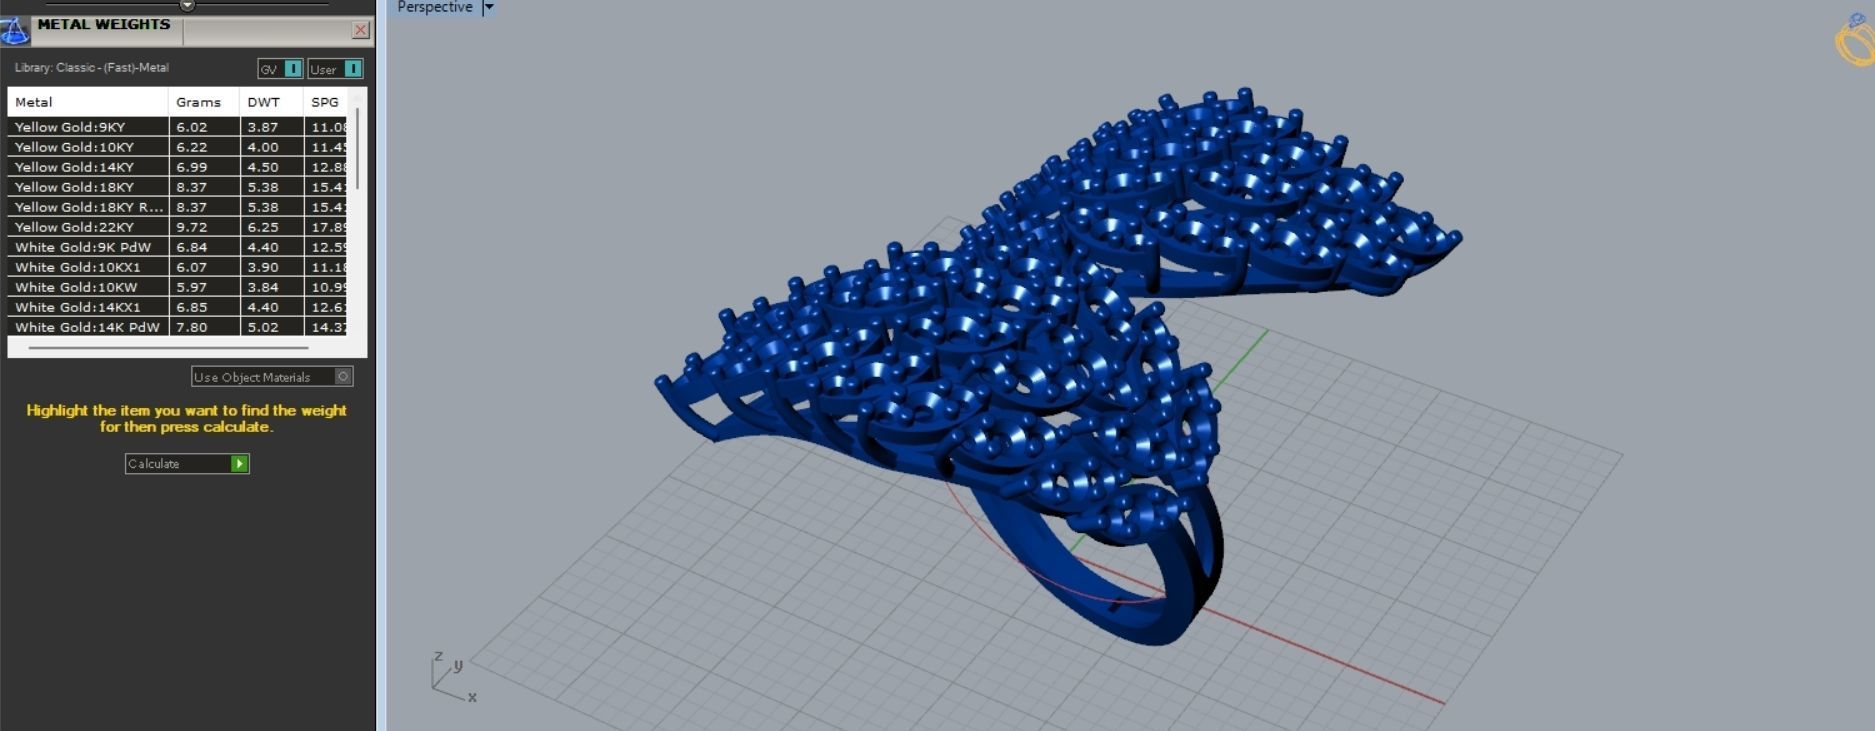This screenshot has height=731, width=1875.
Task: Click the XYZ axis indicator in viewport
Action: pos(454,677)
